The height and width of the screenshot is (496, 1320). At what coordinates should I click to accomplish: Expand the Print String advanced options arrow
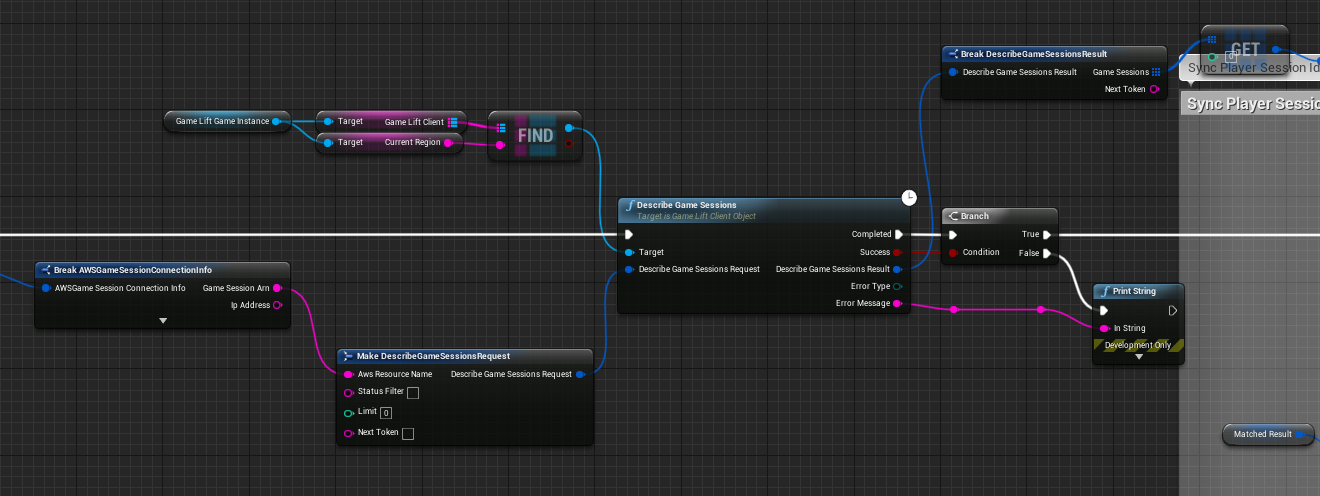coord(1138,357)
